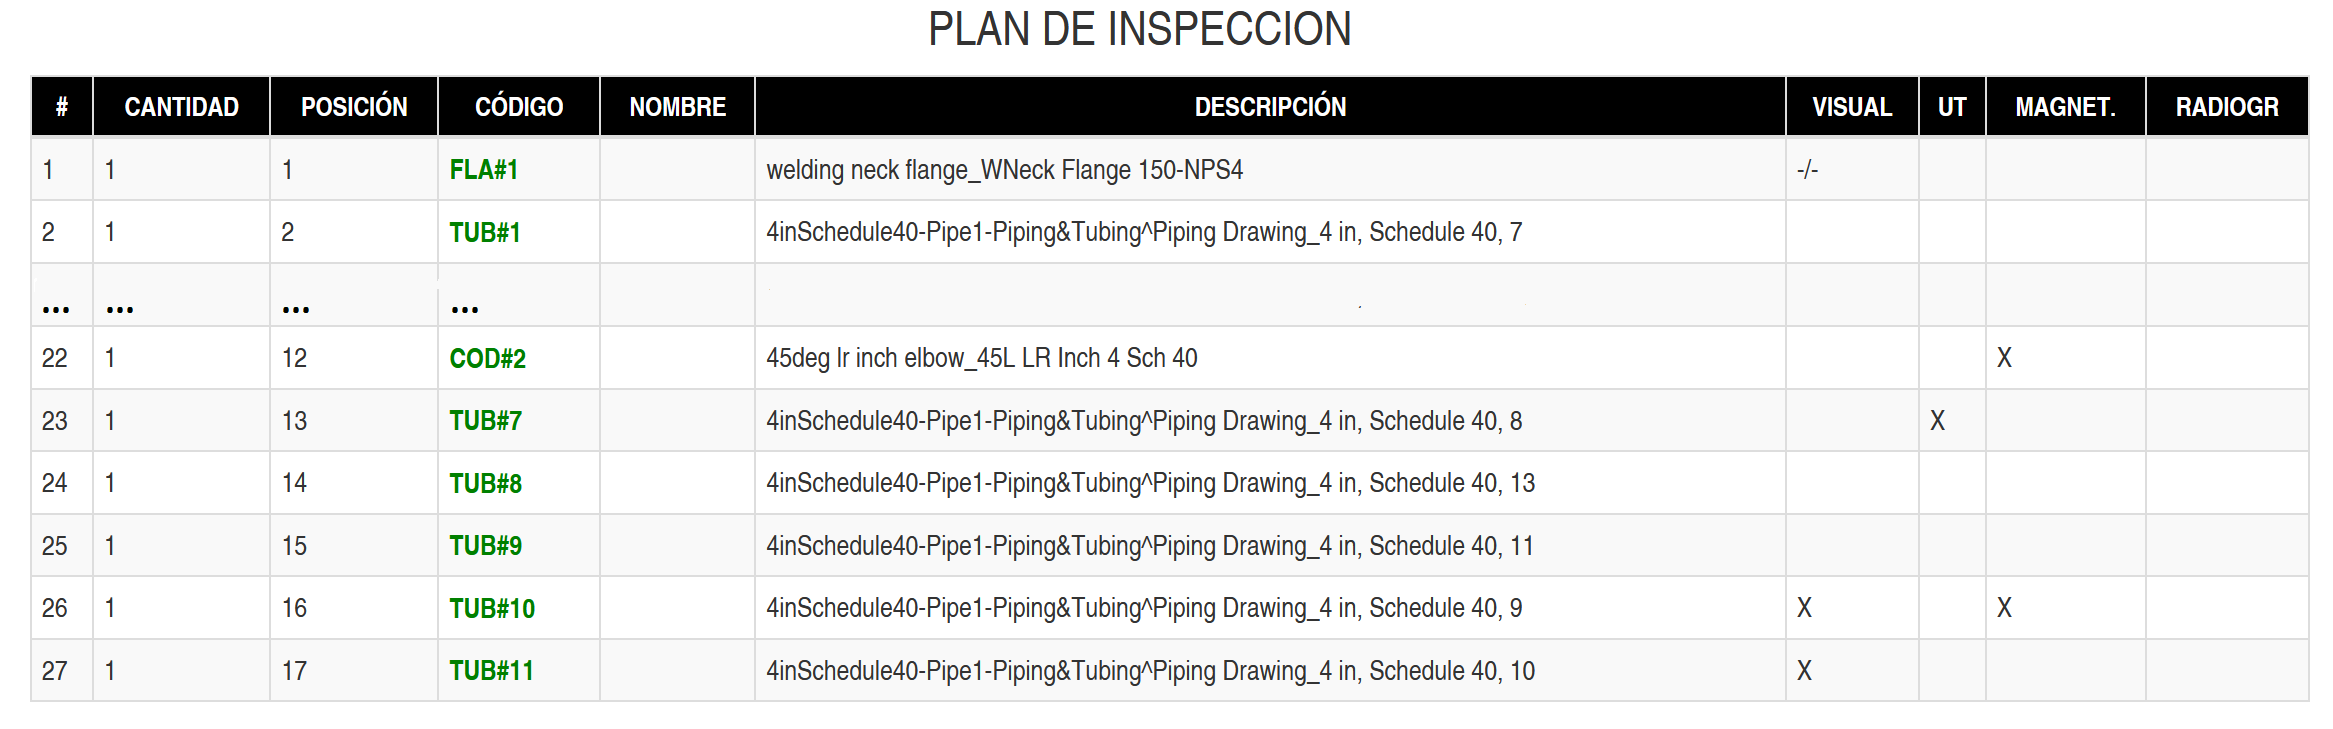Click the TUB#1 code link
This screenshot has height=729, width=2333.
485,233
